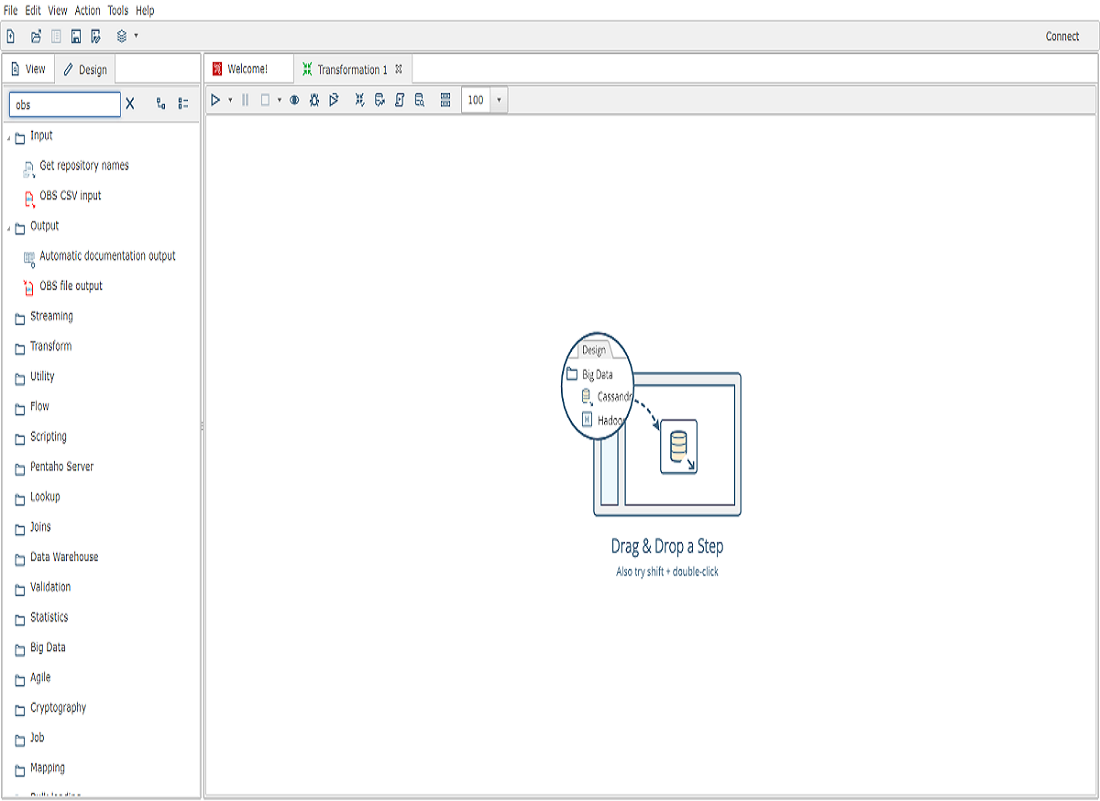The image size is (1100, 801).
Task: Debug the transformation using the bug icon
Action: pos(314,100)
